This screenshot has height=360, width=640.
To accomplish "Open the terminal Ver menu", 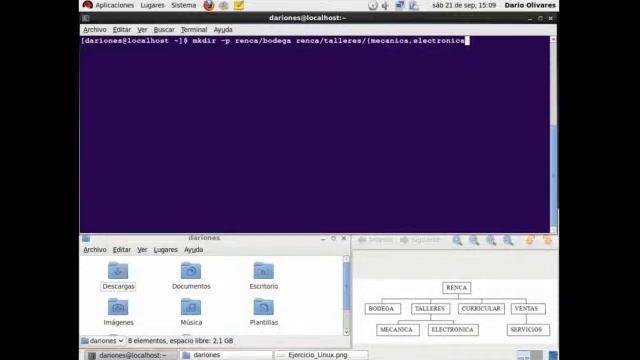I will [x=142, y=30].
